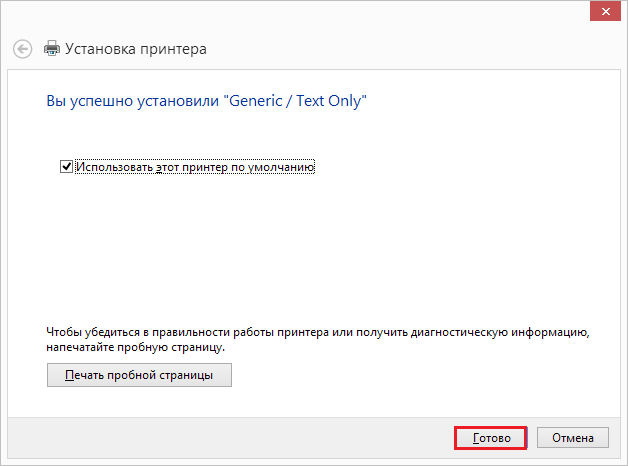Click the 'напечатайте пробную страницу' text line

pyautogui.click(x=136, y=346)
